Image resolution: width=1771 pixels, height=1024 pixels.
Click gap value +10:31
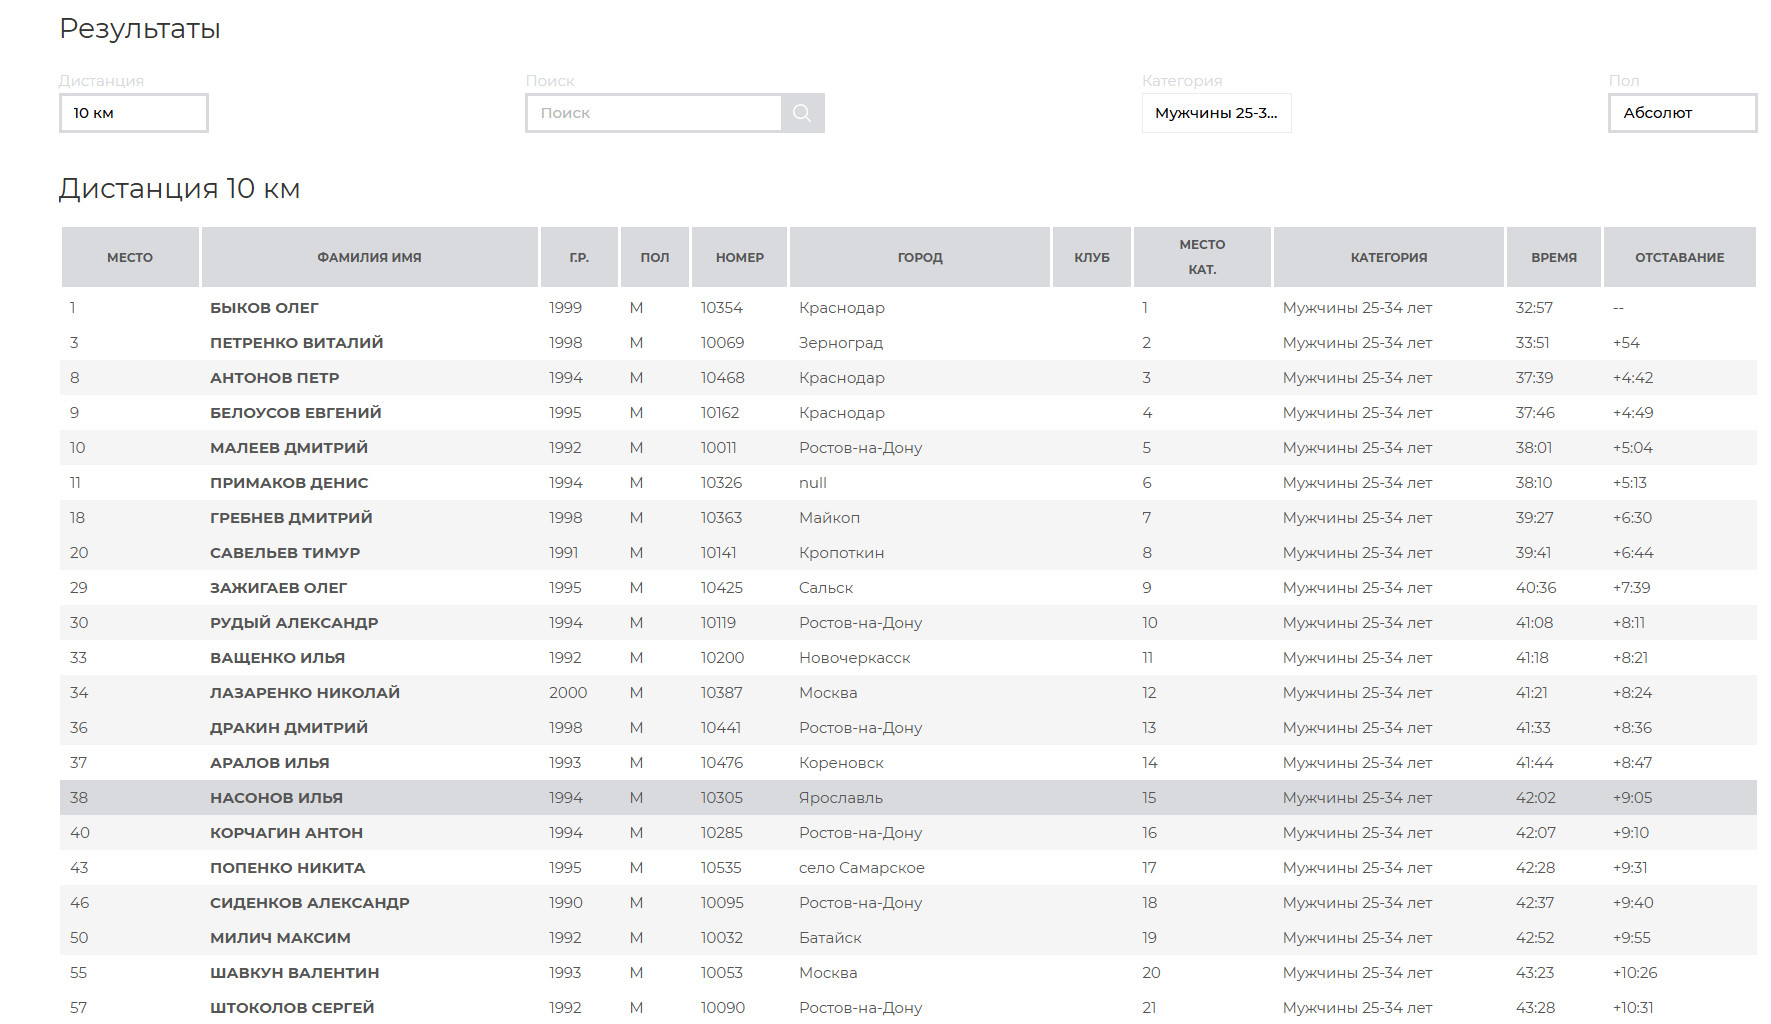click(x=1632, y=1008)
